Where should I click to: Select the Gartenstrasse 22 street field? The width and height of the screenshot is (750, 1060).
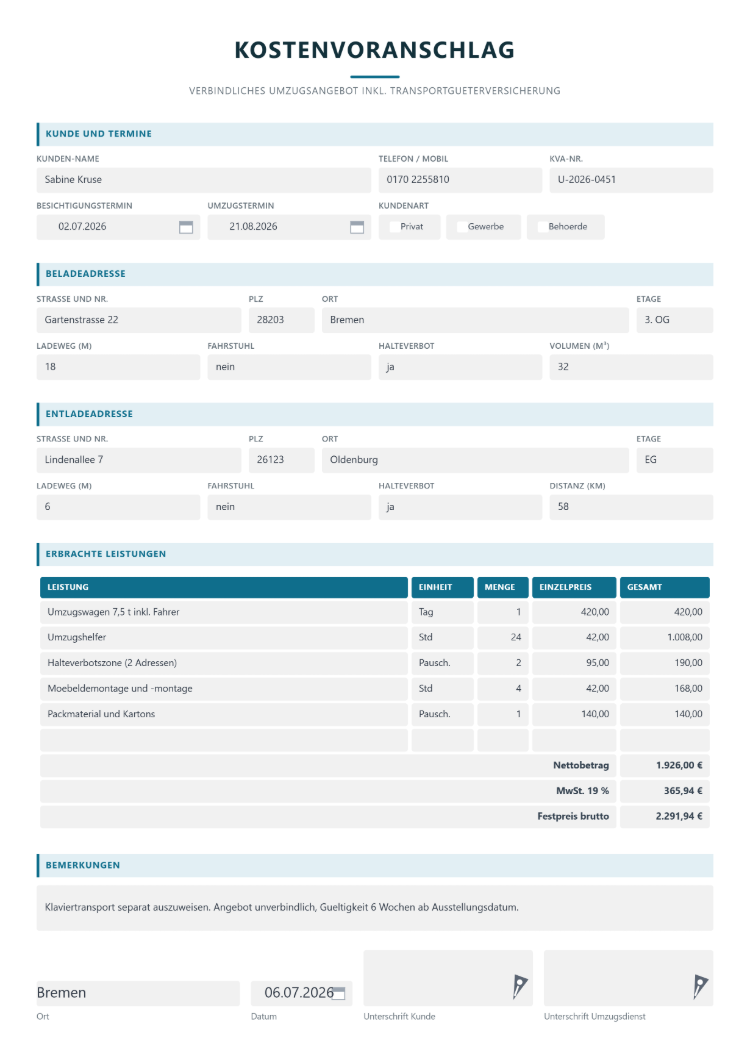point(139,320)
